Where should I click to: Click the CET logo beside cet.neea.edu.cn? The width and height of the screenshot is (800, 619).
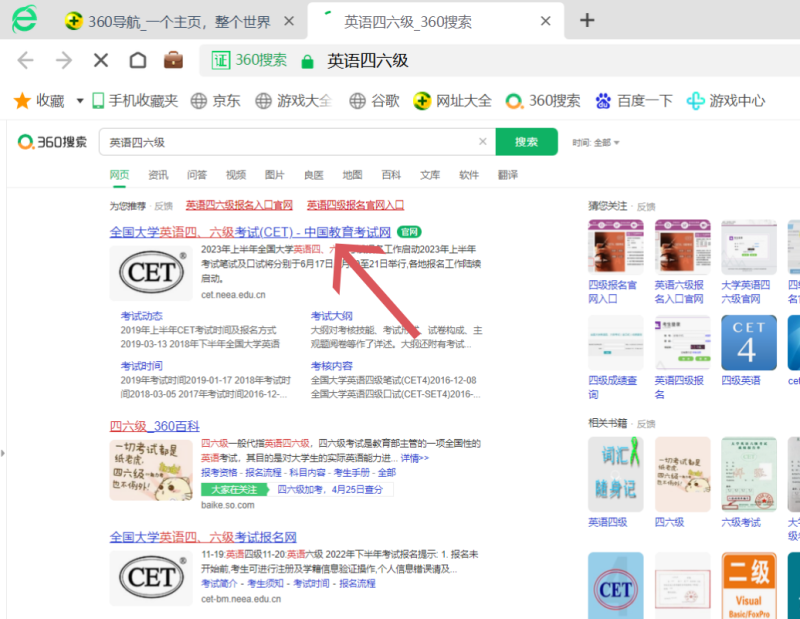(152, 273)
